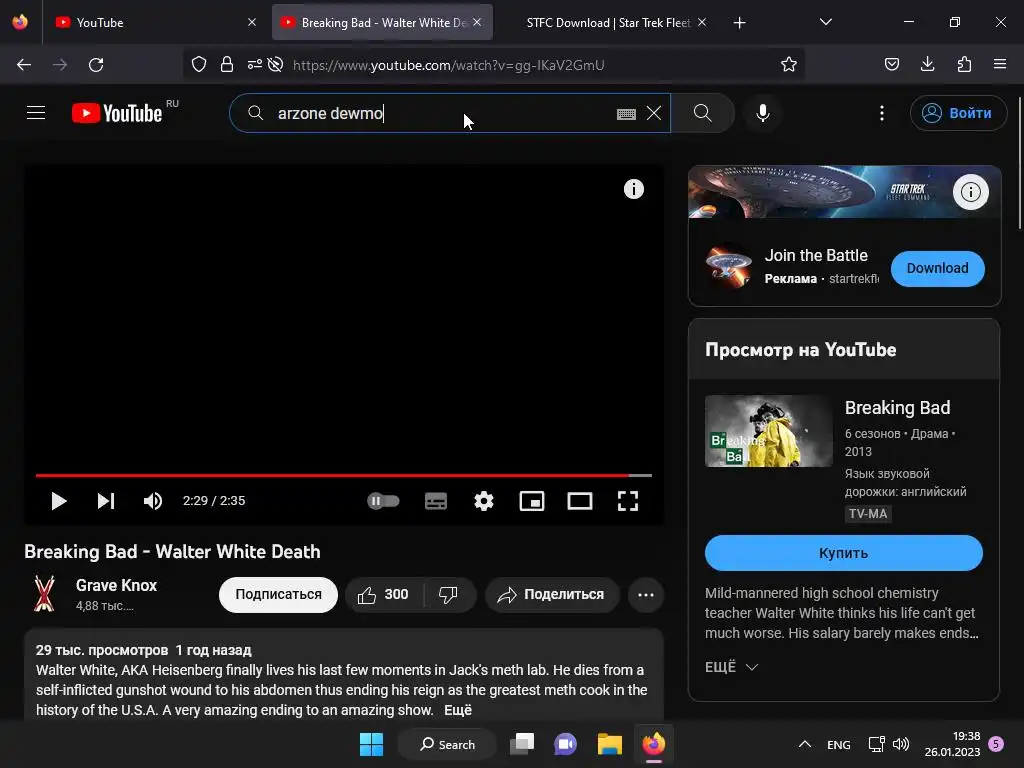Viewport: 1024px width, 768px height.
Task: Open Firefox application menu
Action: click(x=1000, y=64)
